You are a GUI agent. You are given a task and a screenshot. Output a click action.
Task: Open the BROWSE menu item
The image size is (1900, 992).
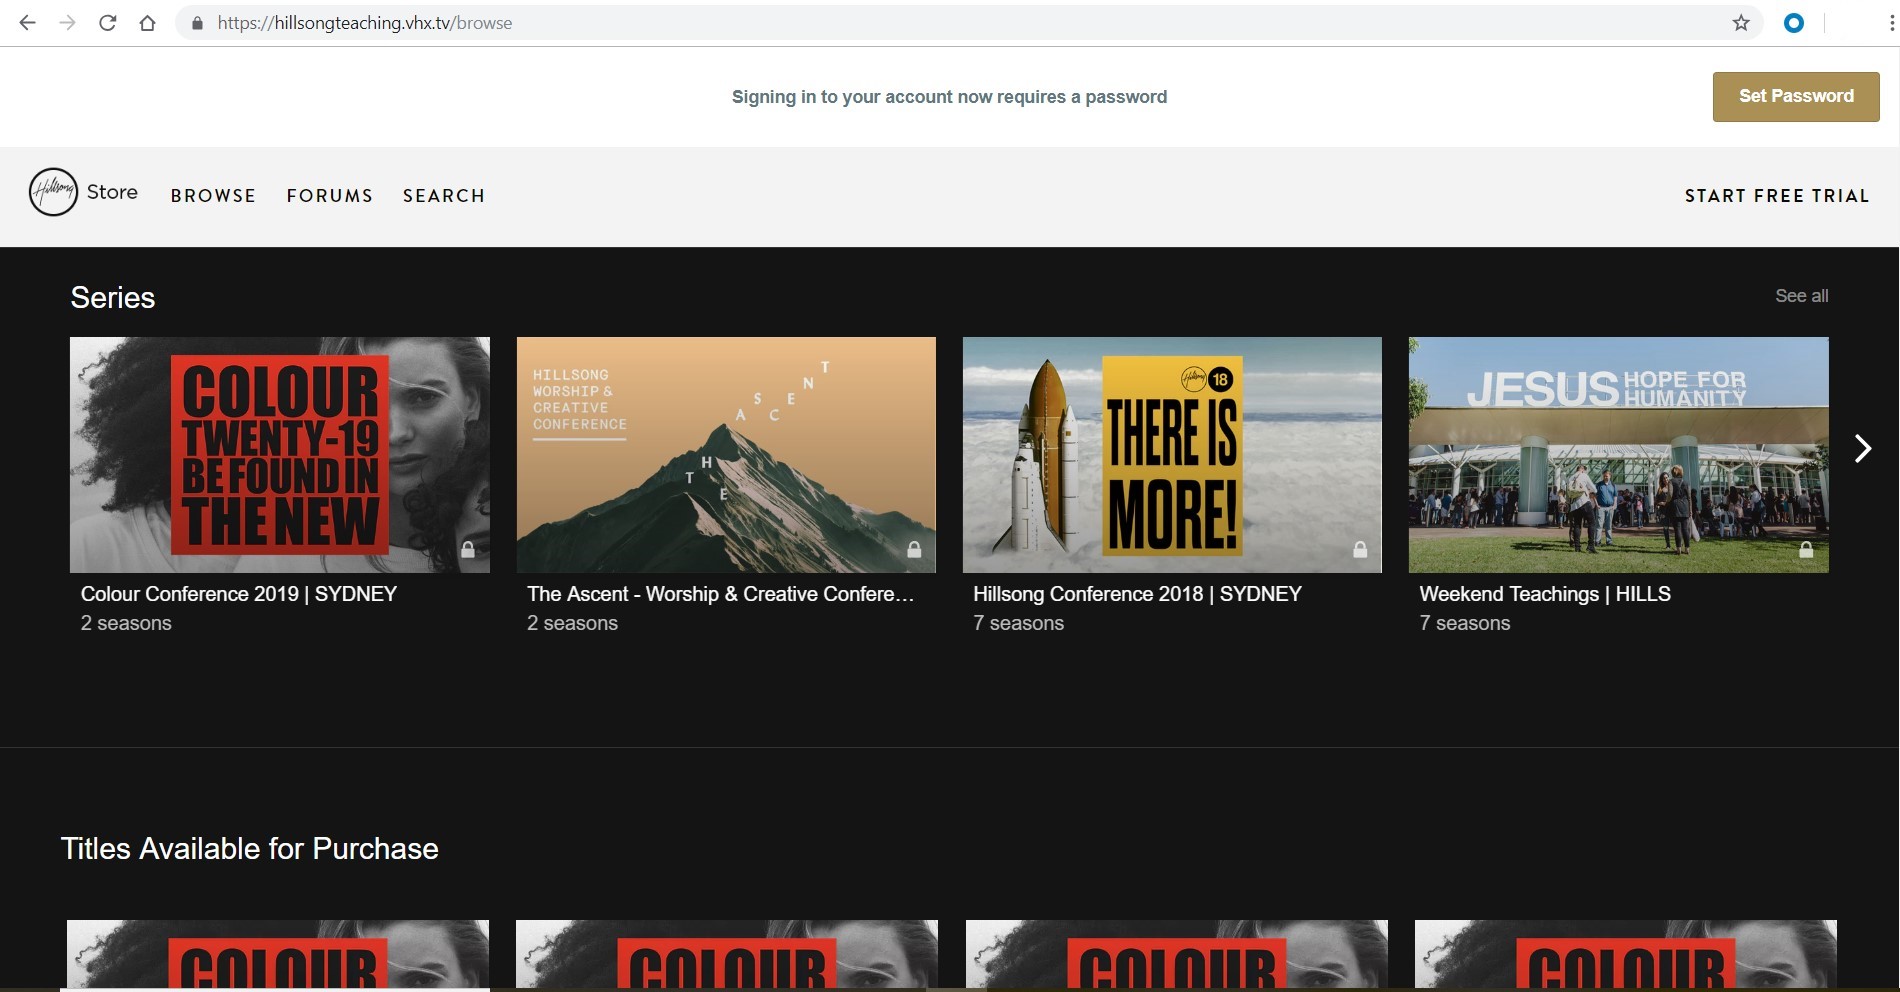(213, 196)
